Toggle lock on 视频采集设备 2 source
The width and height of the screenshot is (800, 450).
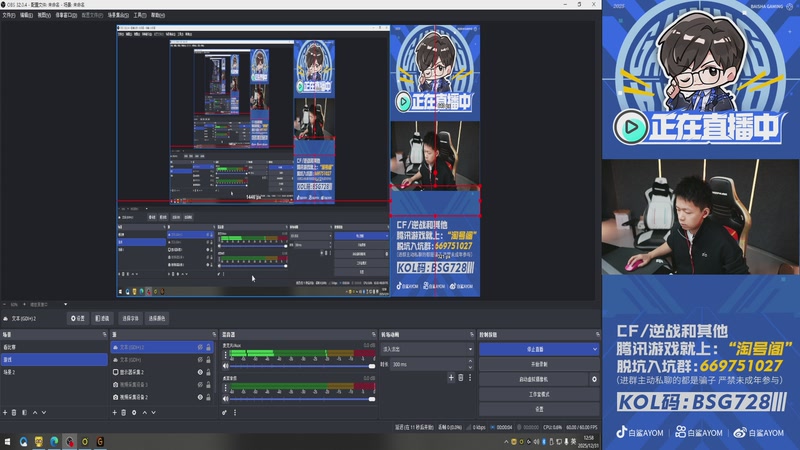pos(208,397)
